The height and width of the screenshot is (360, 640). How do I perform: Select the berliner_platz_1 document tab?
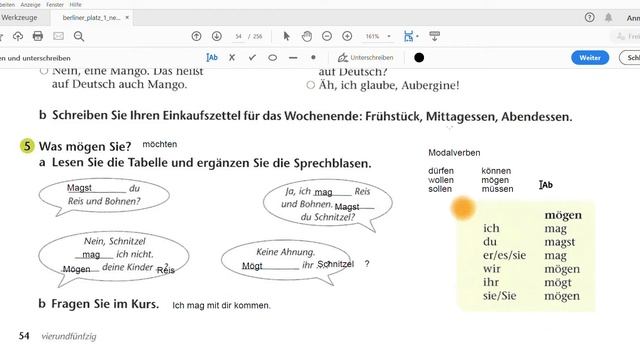91,18
